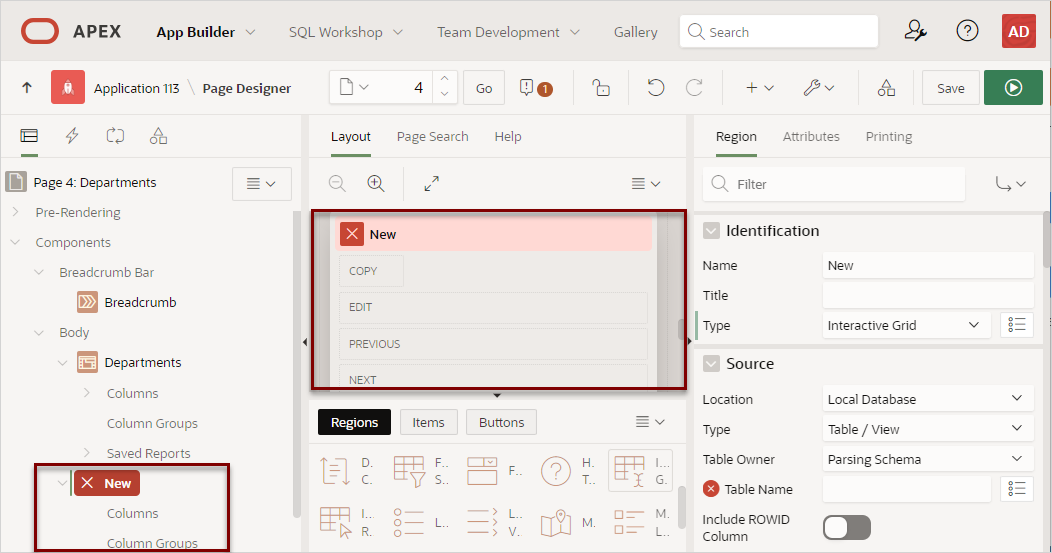
Task: Click the Application 113 breadcrumb link
Action: [x=136, y=88]
